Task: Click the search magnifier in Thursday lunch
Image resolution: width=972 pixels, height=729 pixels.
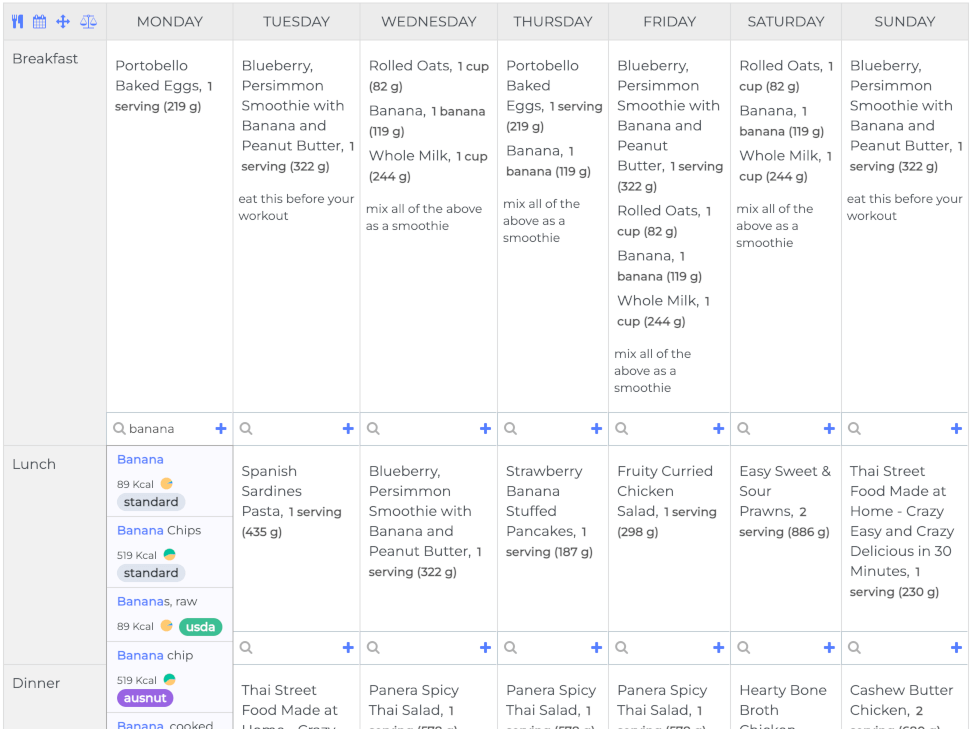Action: point(511,647)
